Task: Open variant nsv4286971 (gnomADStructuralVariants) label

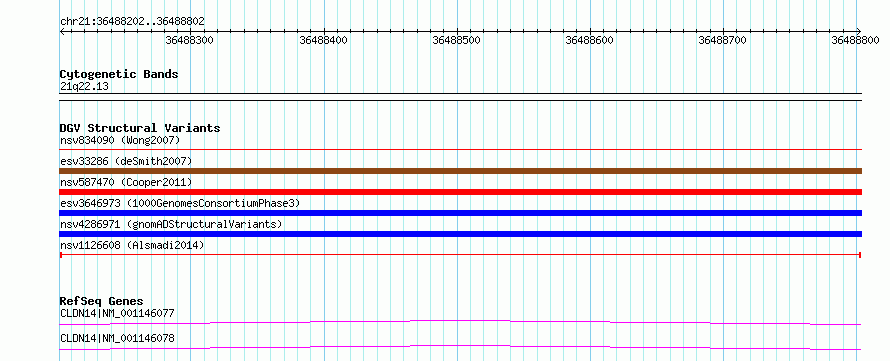Action: 171,224
